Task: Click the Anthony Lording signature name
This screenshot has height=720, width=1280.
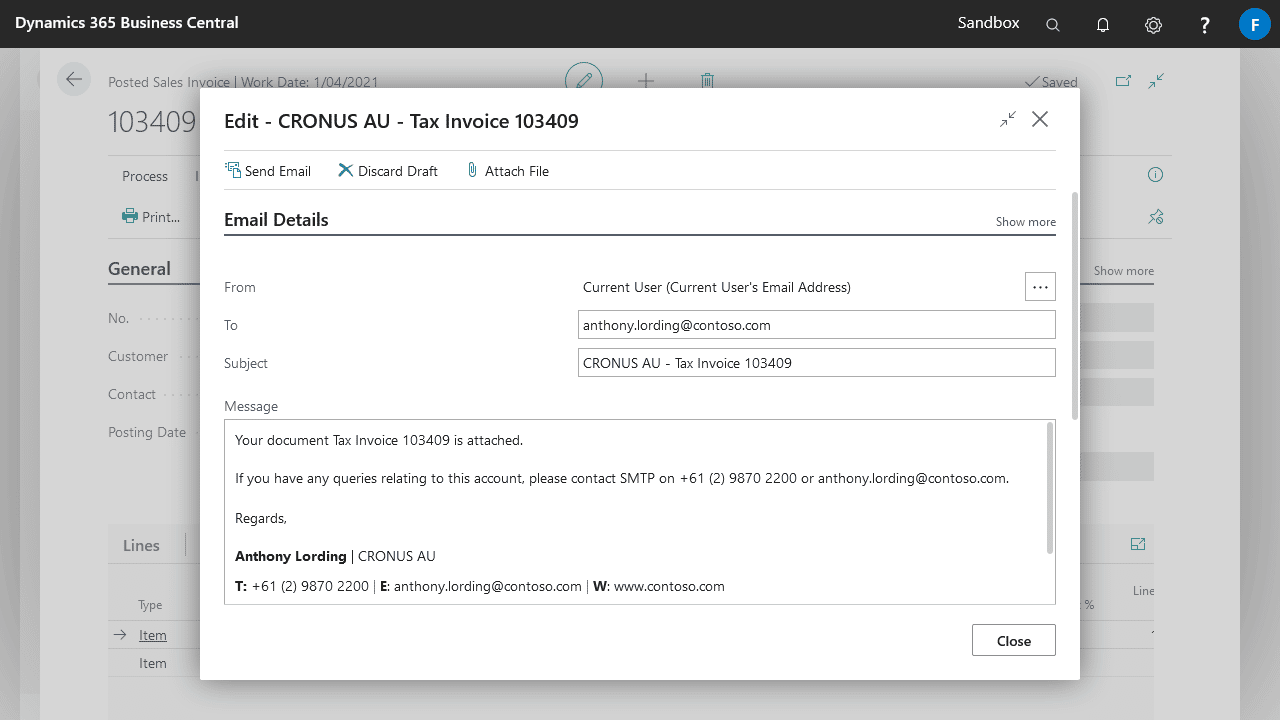Action: pos(290,556)
